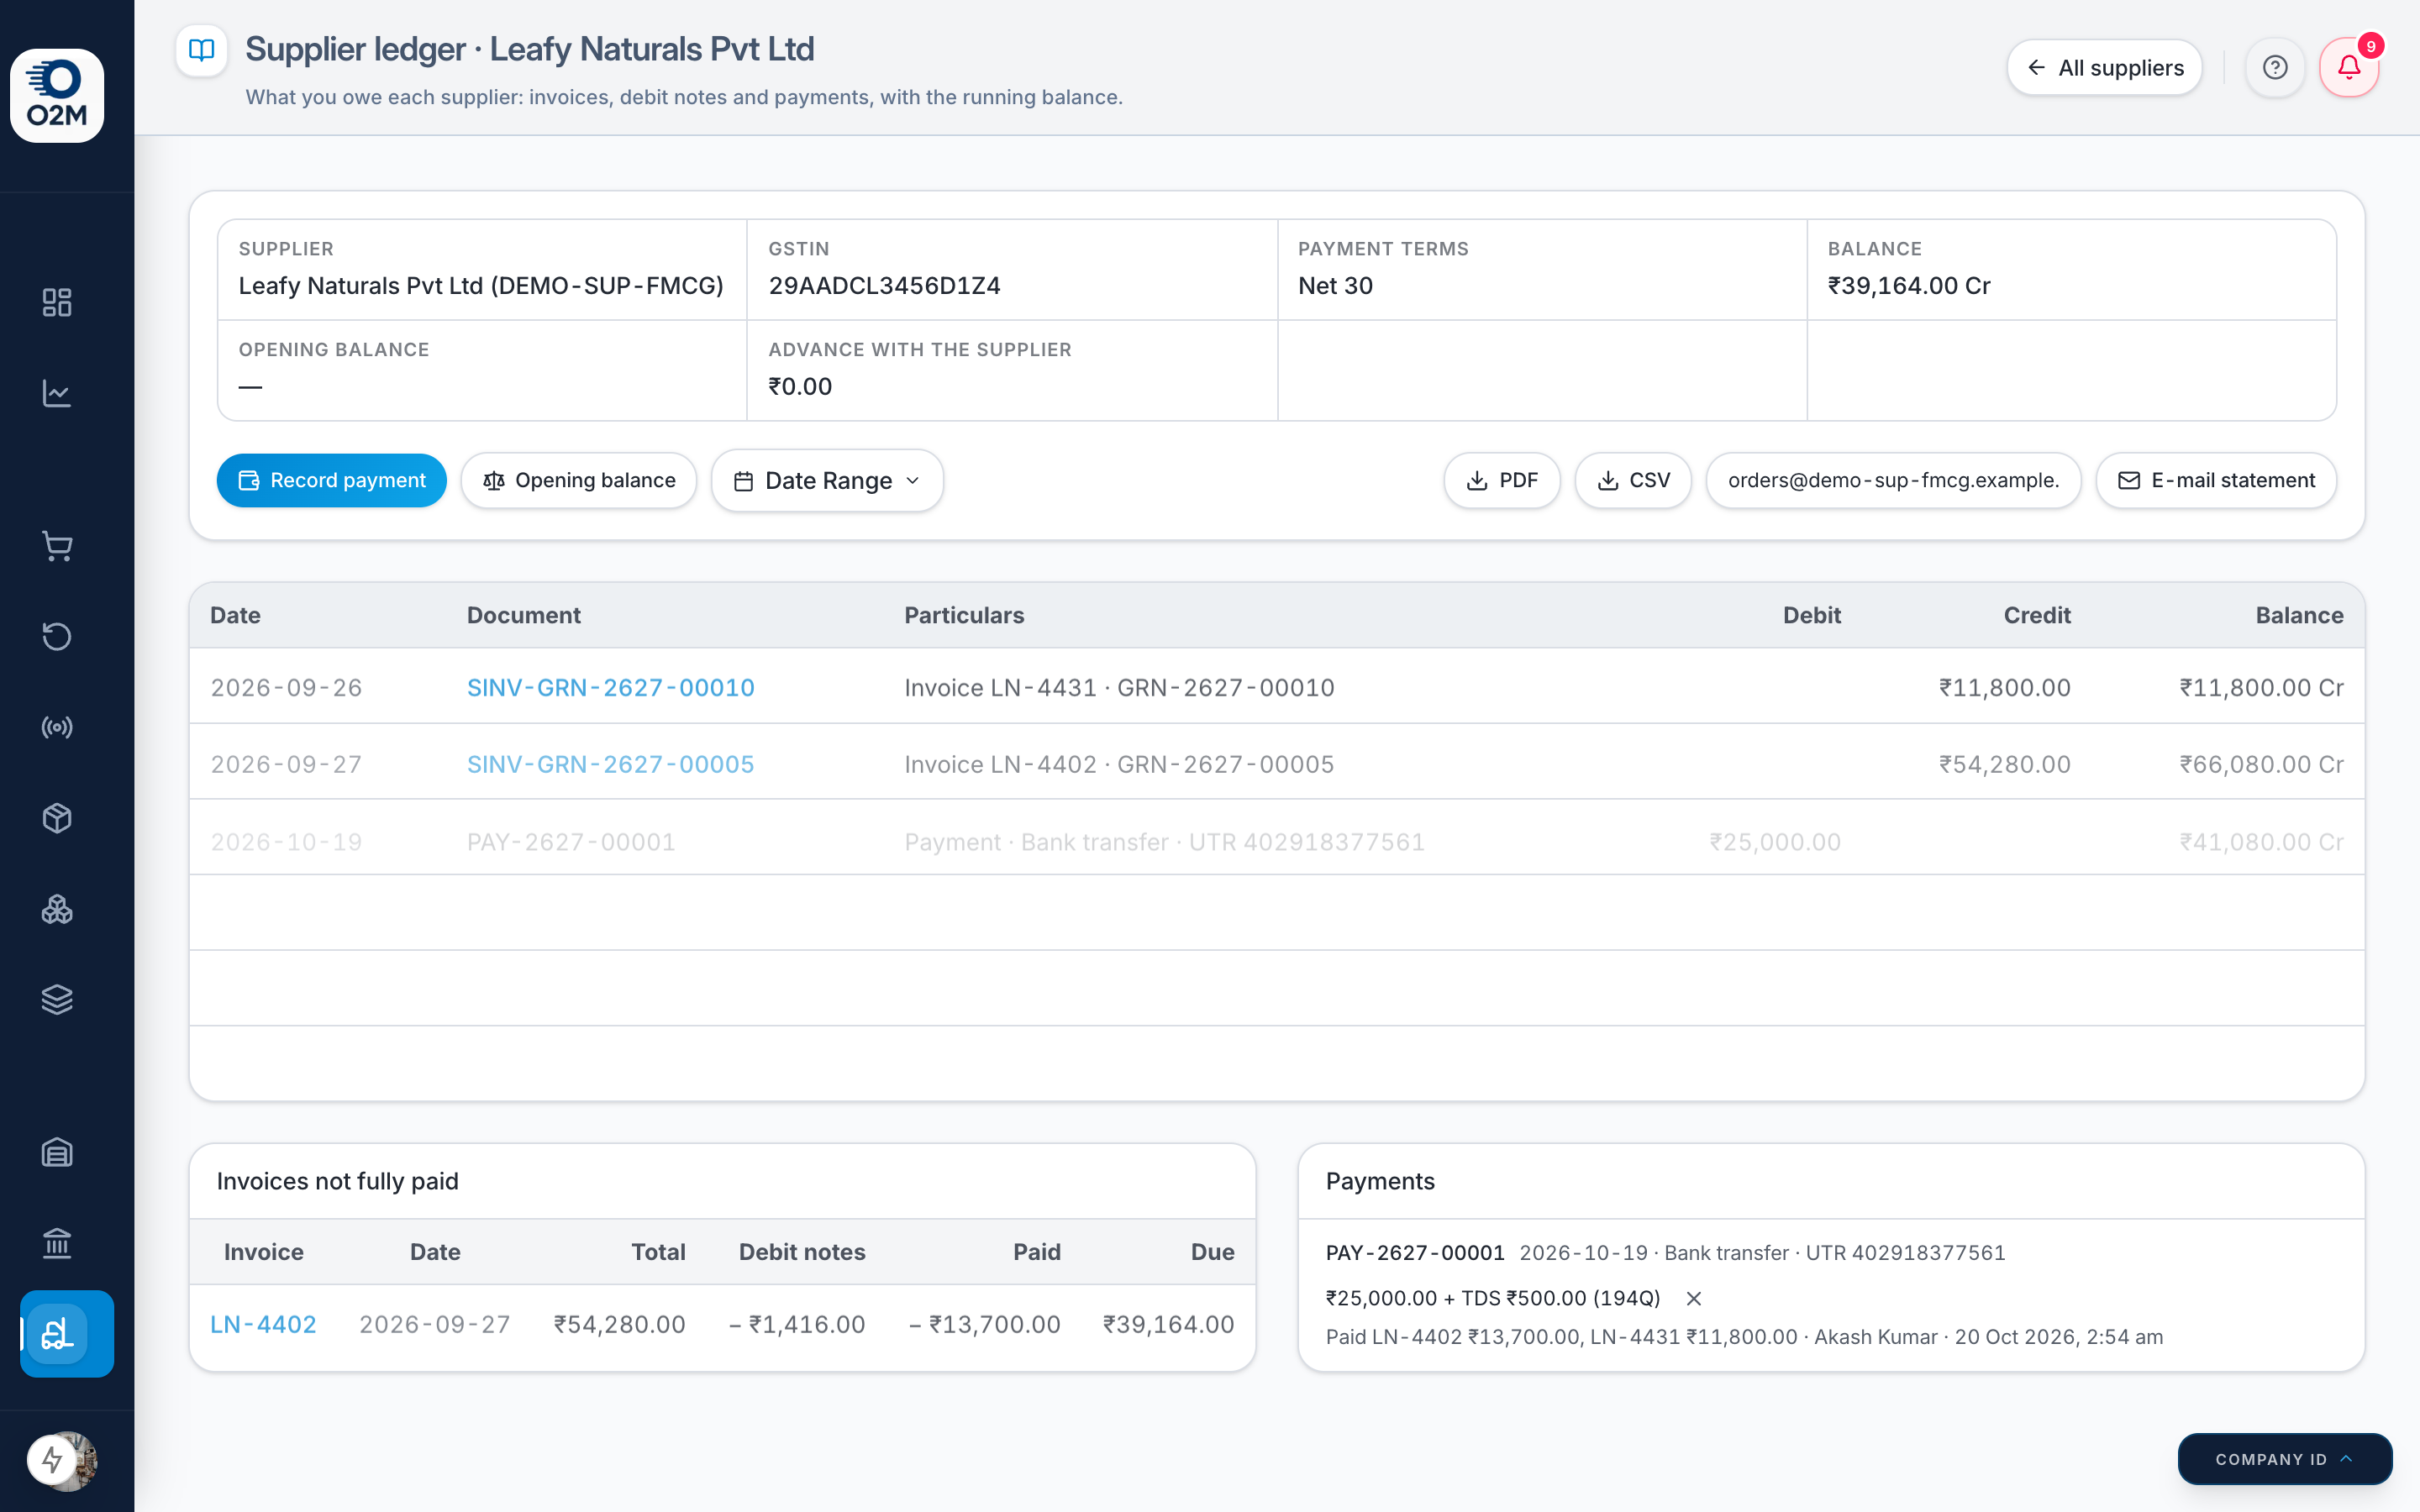Open the broadcast signal sidebar icon
The height and width of the screenshot is (1512, 2420).
click(57, 727)
